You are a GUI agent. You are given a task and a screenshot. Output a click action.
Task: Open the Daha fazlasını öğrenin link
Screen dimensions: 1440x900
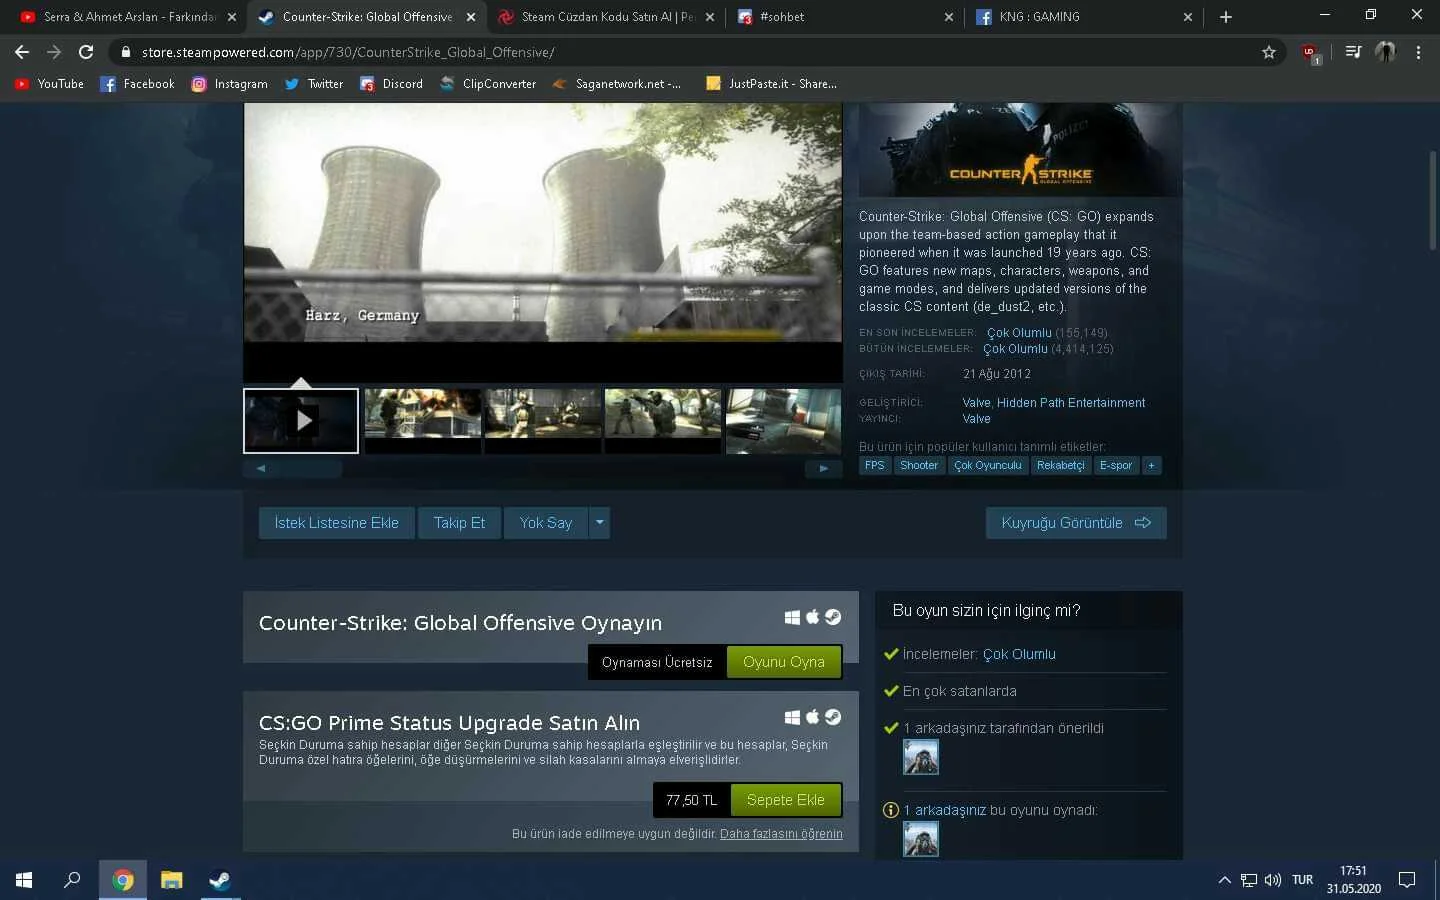pos(781,834)
